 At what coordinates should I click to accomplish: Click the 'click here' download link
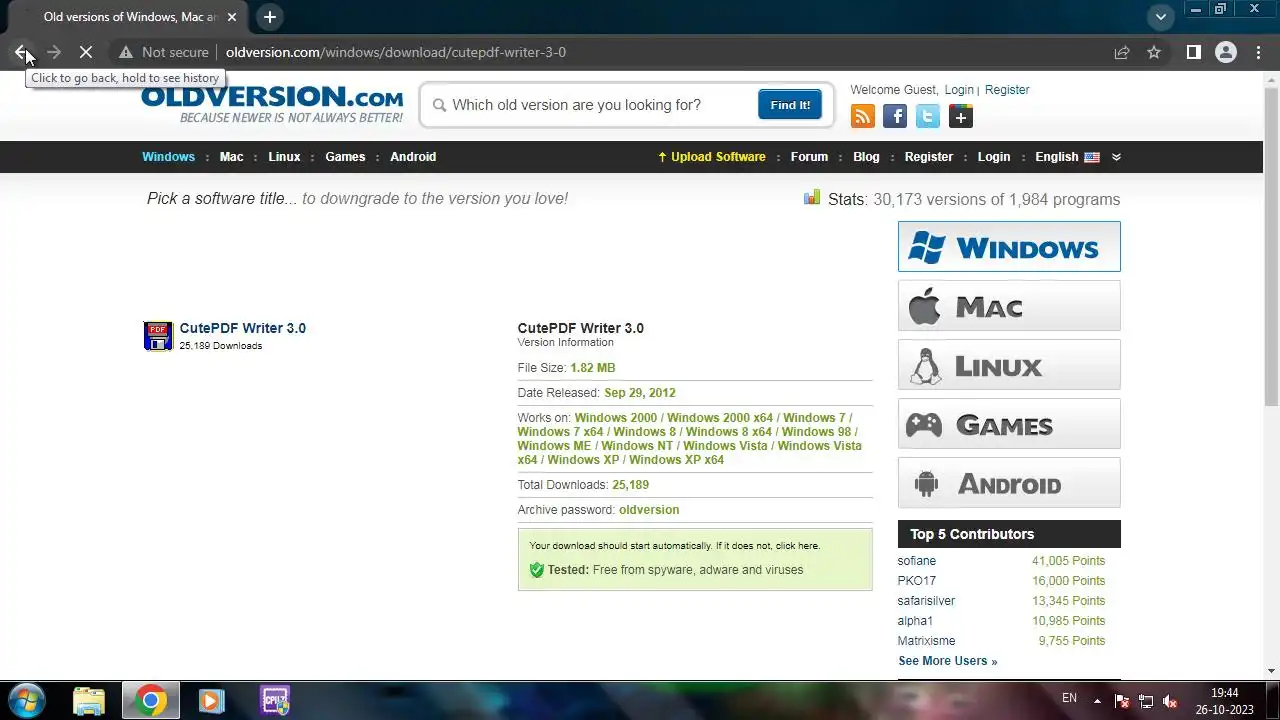tap(797, 546)
